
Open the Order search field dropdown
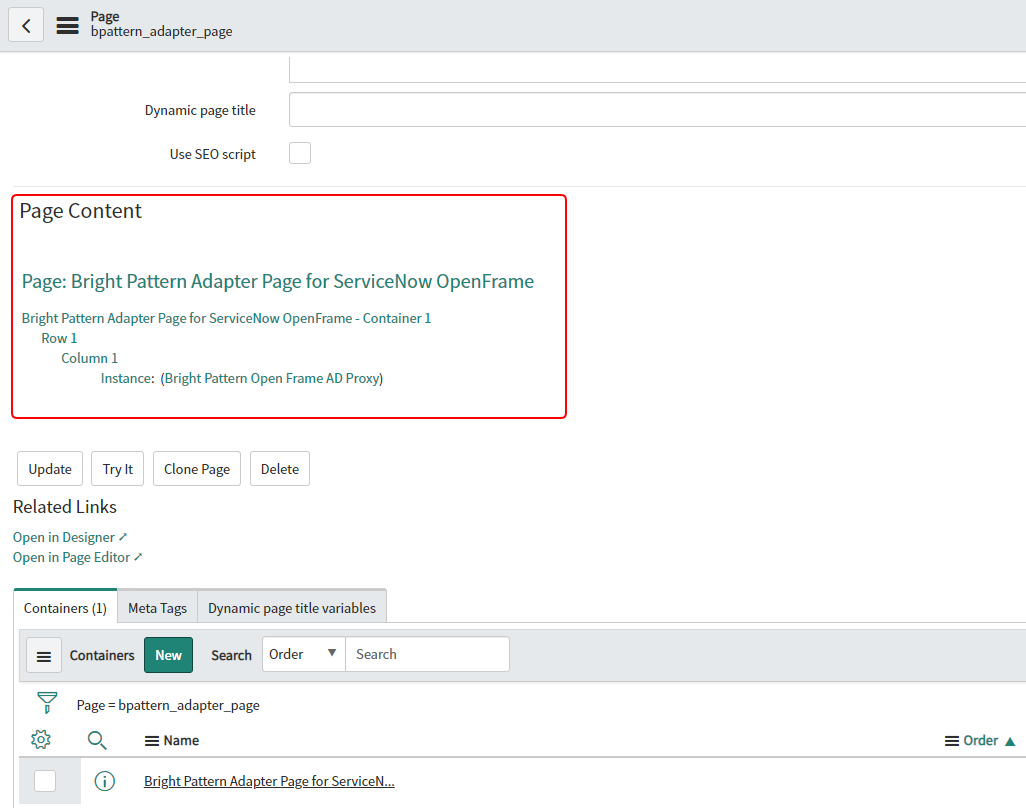pyautogui.click(x=304, y=654)
